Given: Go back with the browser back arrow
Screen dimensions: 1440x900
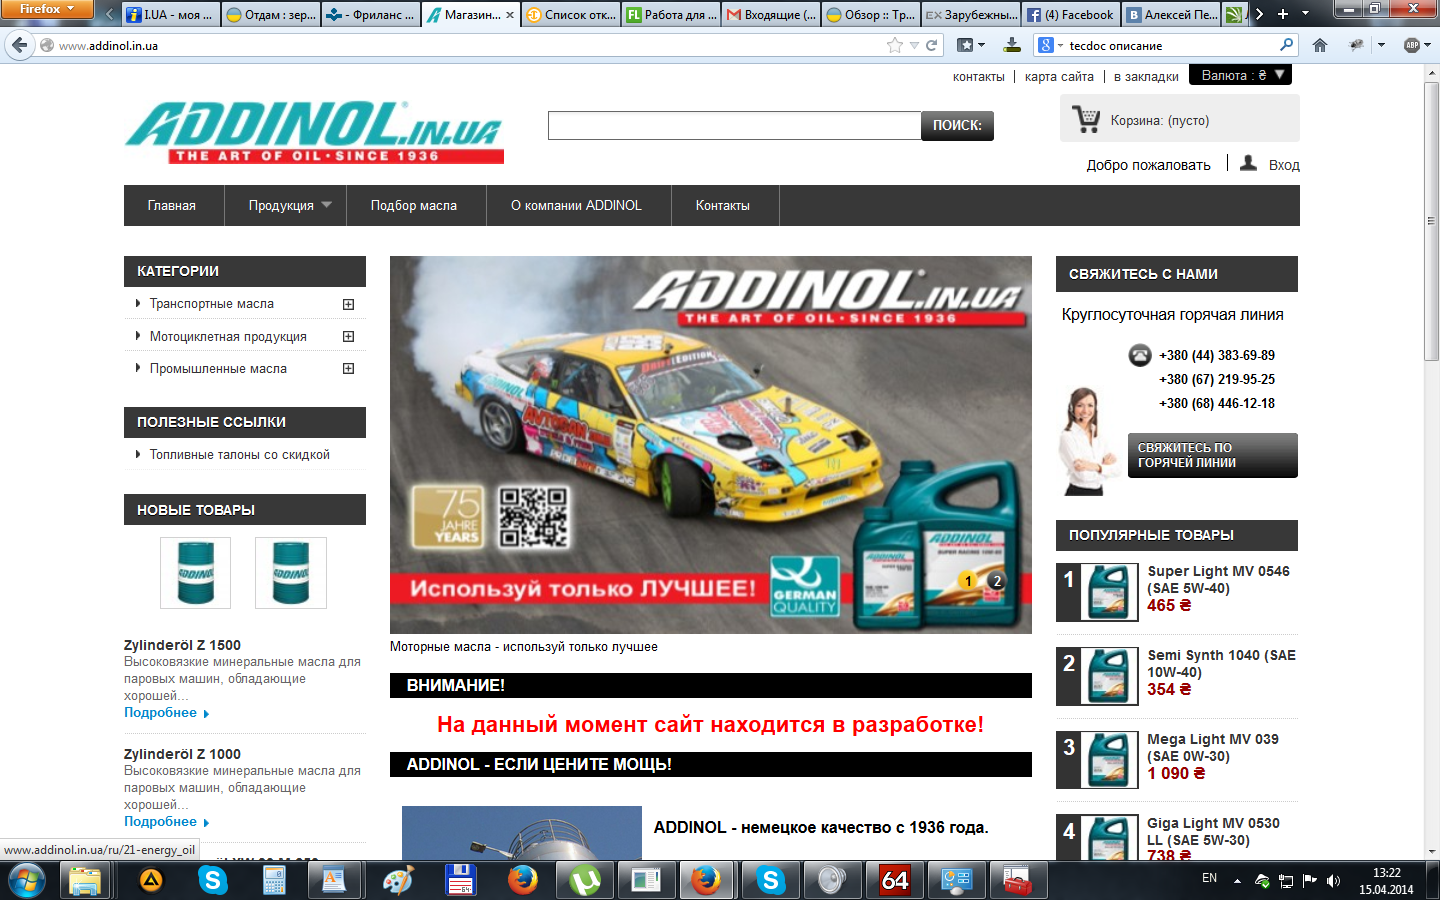Looking at the screenshot, I should pyautogui.click(x=20, y=45).
